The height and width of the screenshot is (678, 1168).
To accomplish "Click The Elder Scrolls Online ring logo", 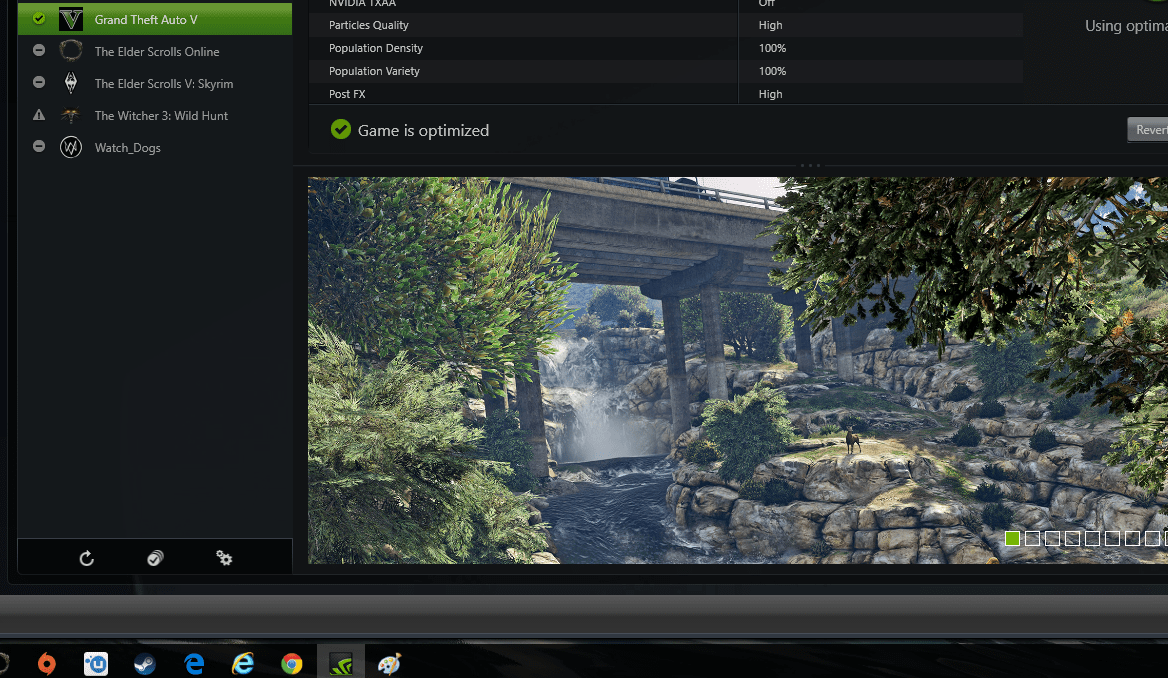I will point(71,51).
